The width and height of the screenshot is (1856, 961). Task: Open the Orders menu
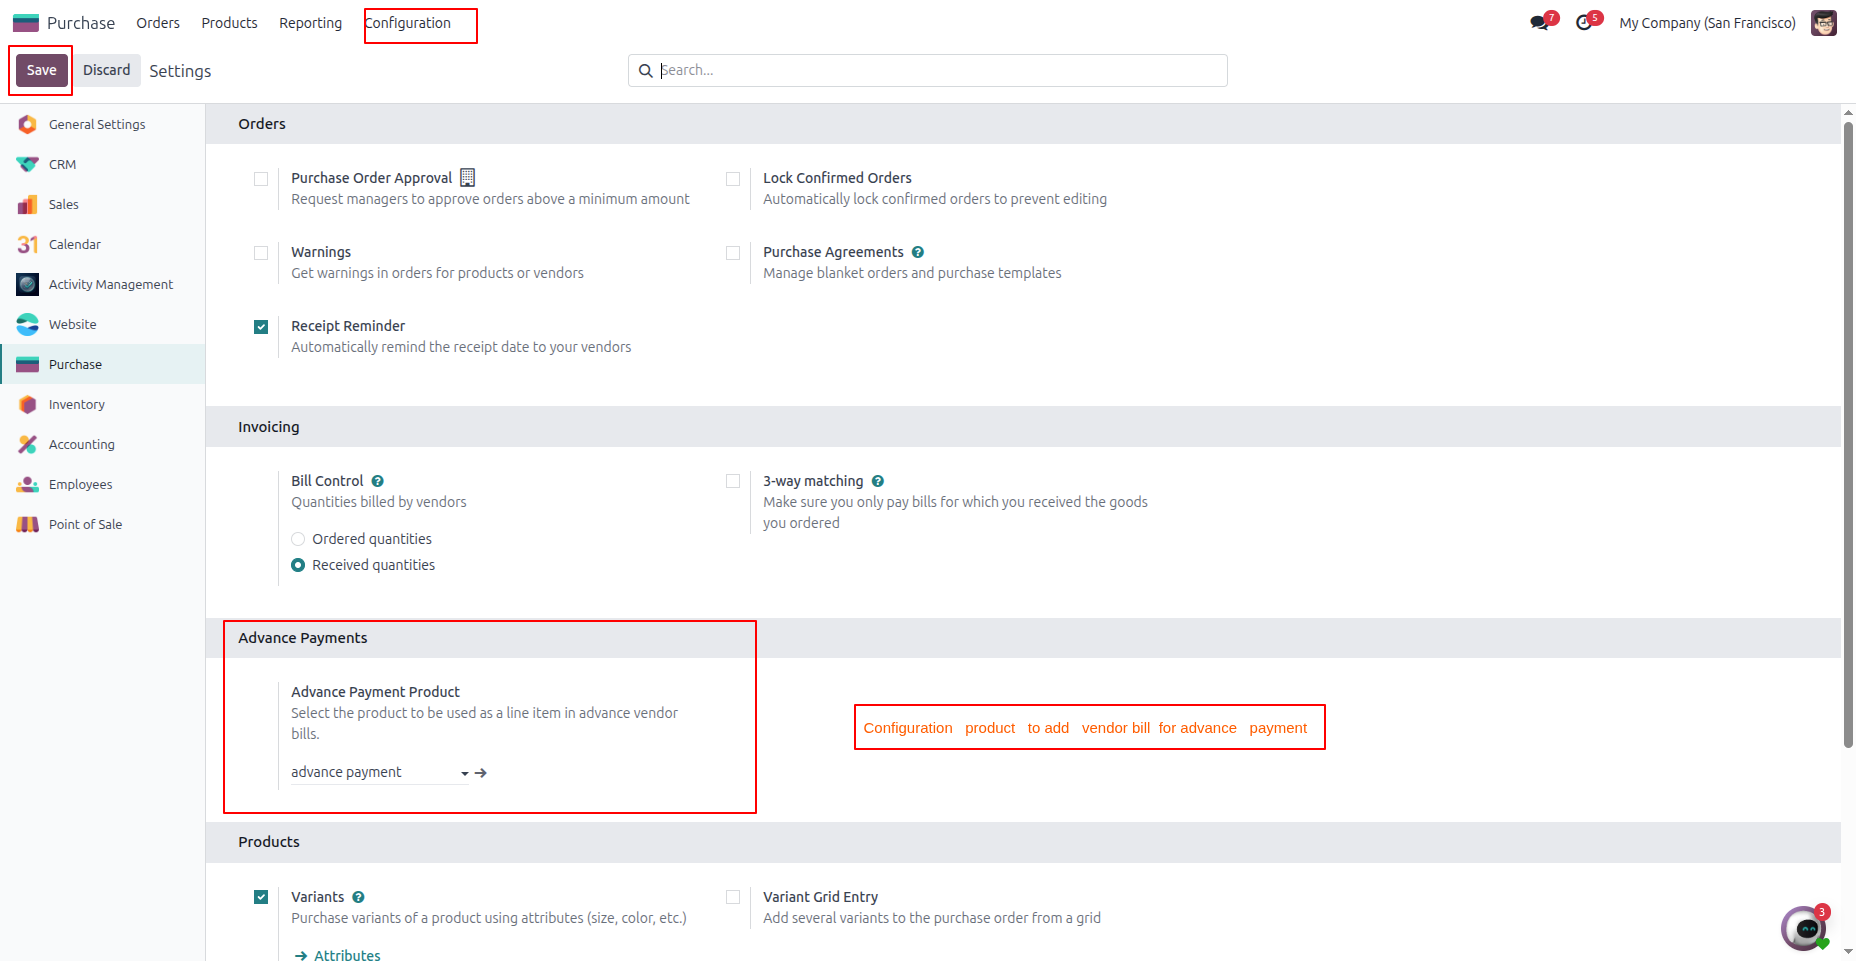(x=158, y=23)
